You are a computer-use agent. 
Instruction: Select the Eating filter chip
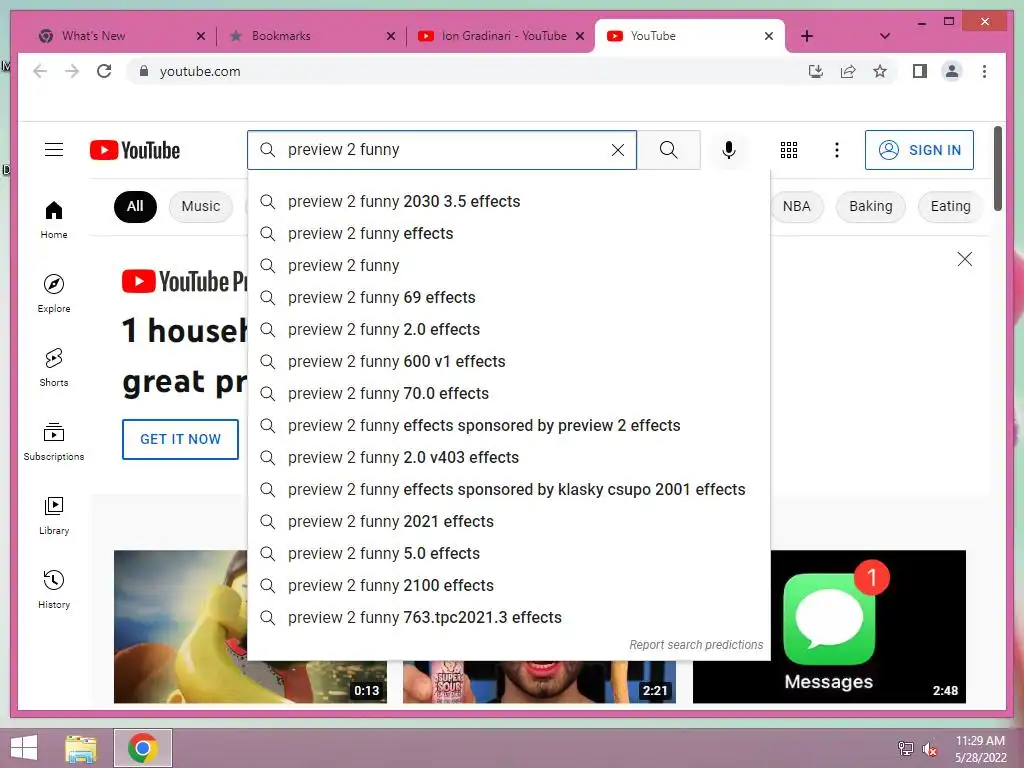pyautogui.click(x=950, y=206)
